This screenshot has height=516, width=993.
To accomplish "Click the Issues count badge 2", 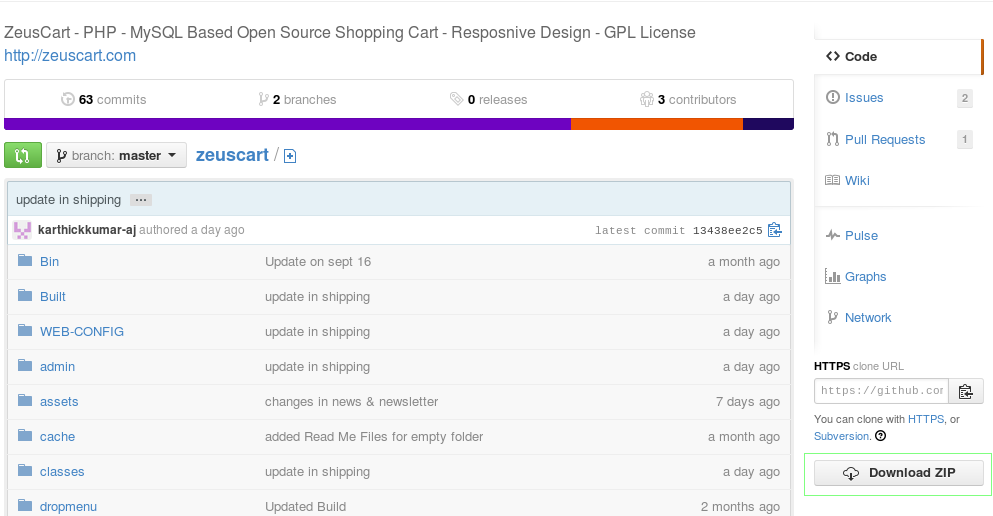I will (x=965, y=98).
